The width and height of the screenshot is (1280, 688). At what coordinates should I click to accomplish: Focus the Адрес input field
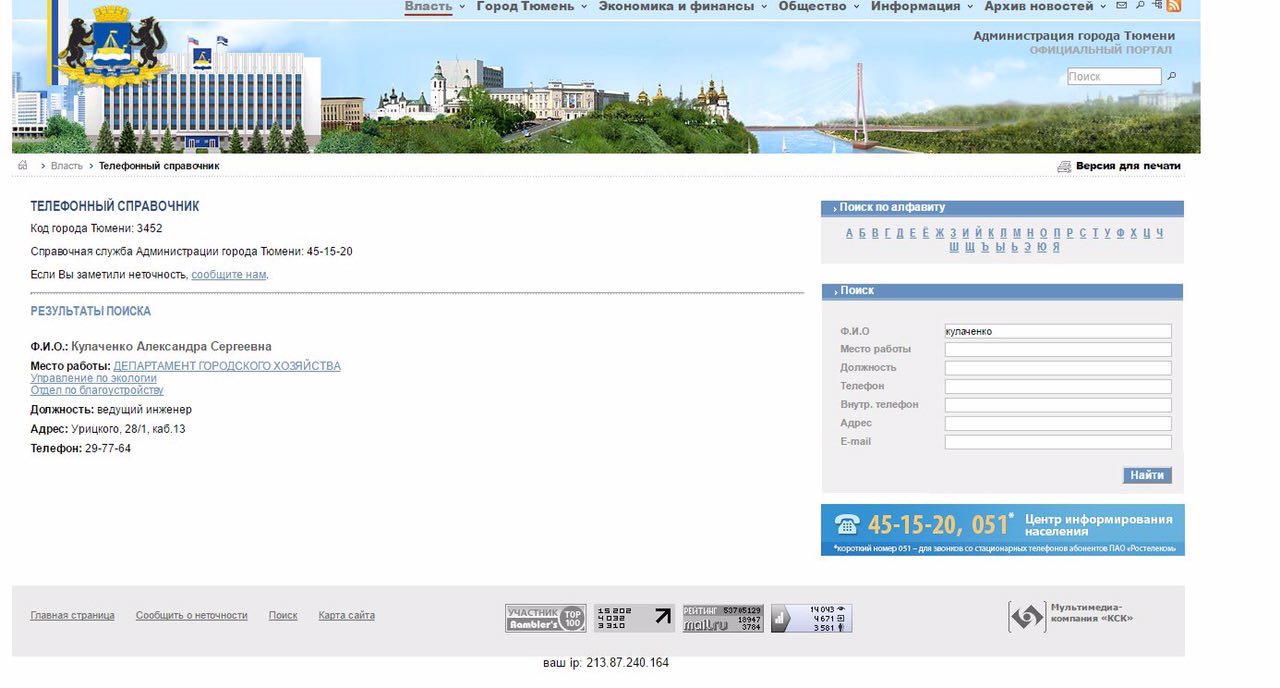click(1058, 423)
